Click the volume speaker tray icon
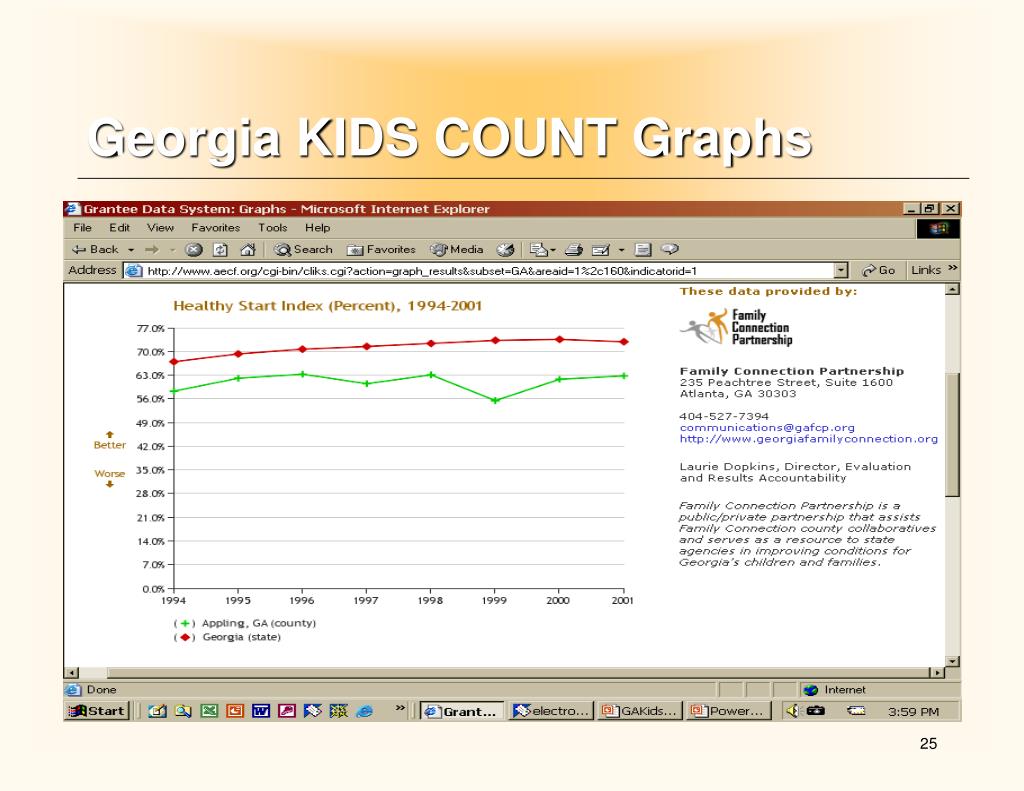The height and width of the screenshot is (791, 1024). point(792,711)
